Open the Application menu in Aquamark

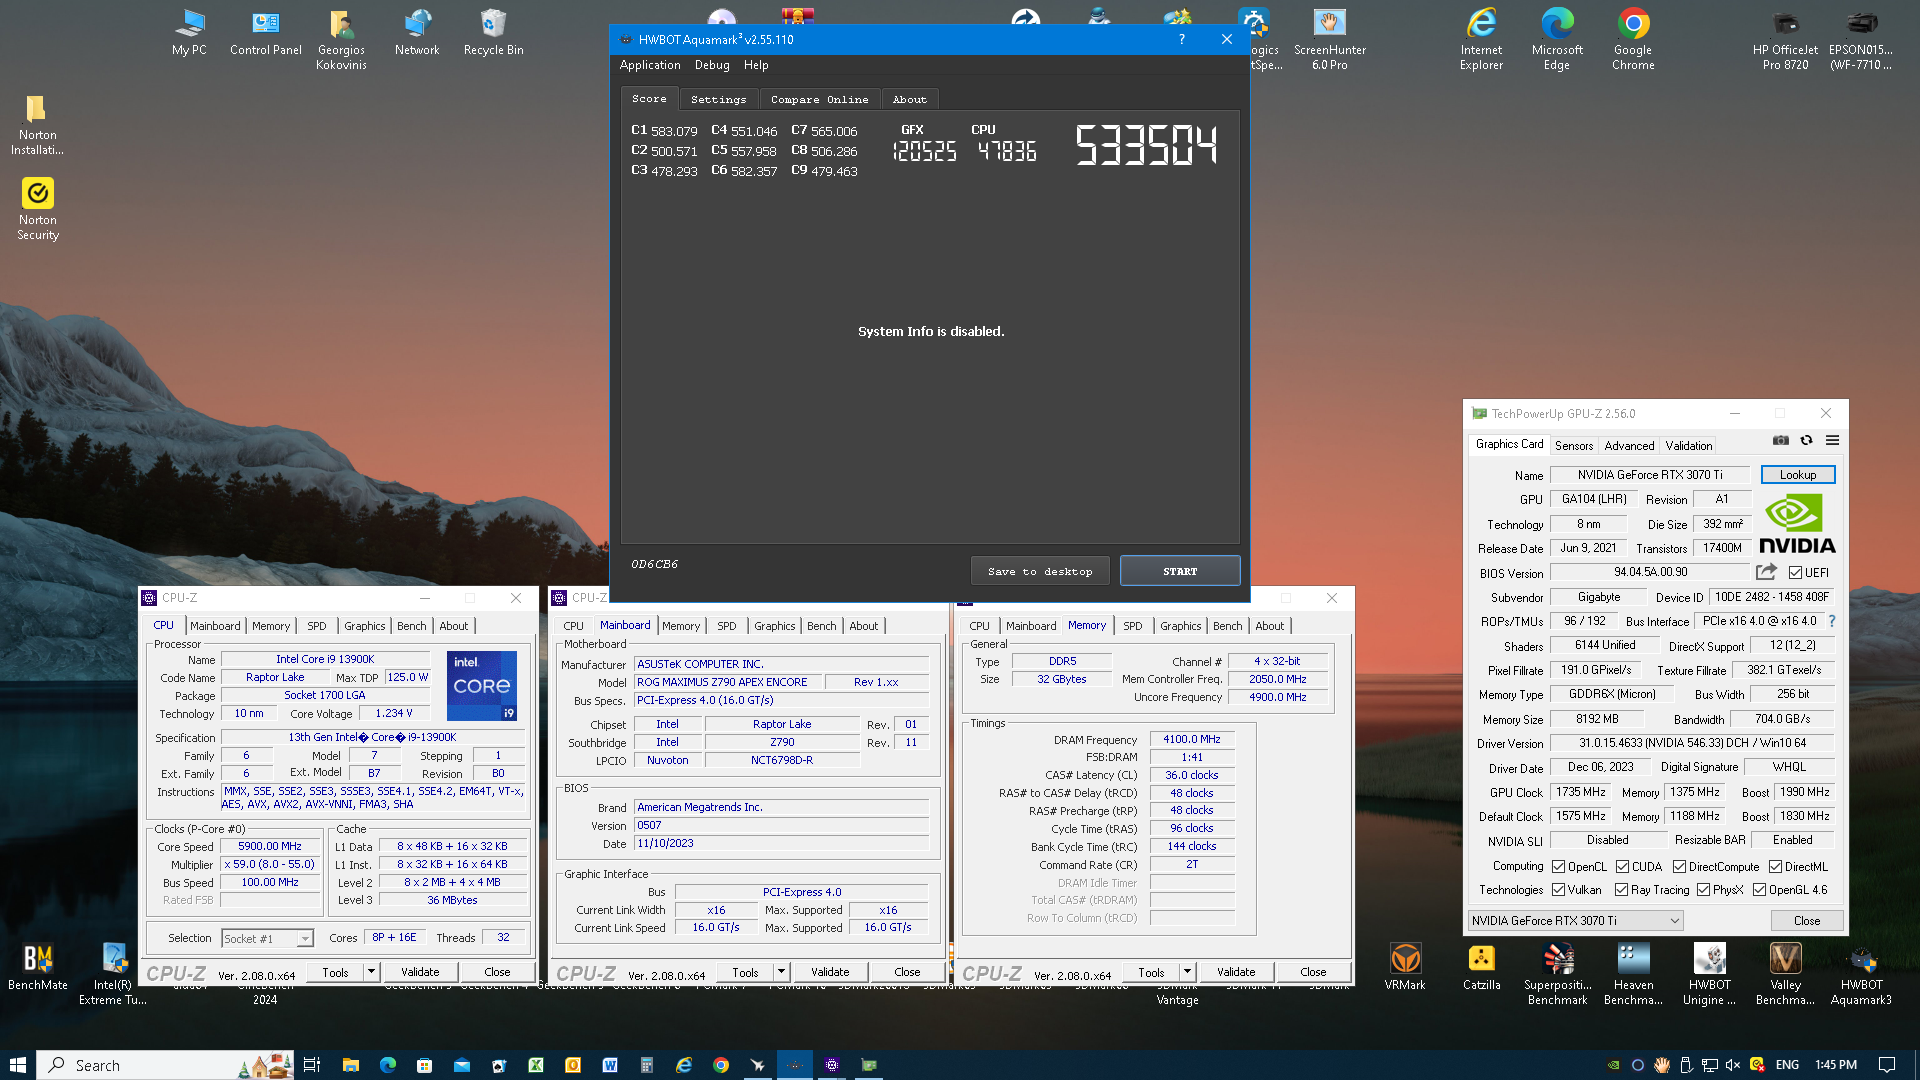(x=650, y=65)
